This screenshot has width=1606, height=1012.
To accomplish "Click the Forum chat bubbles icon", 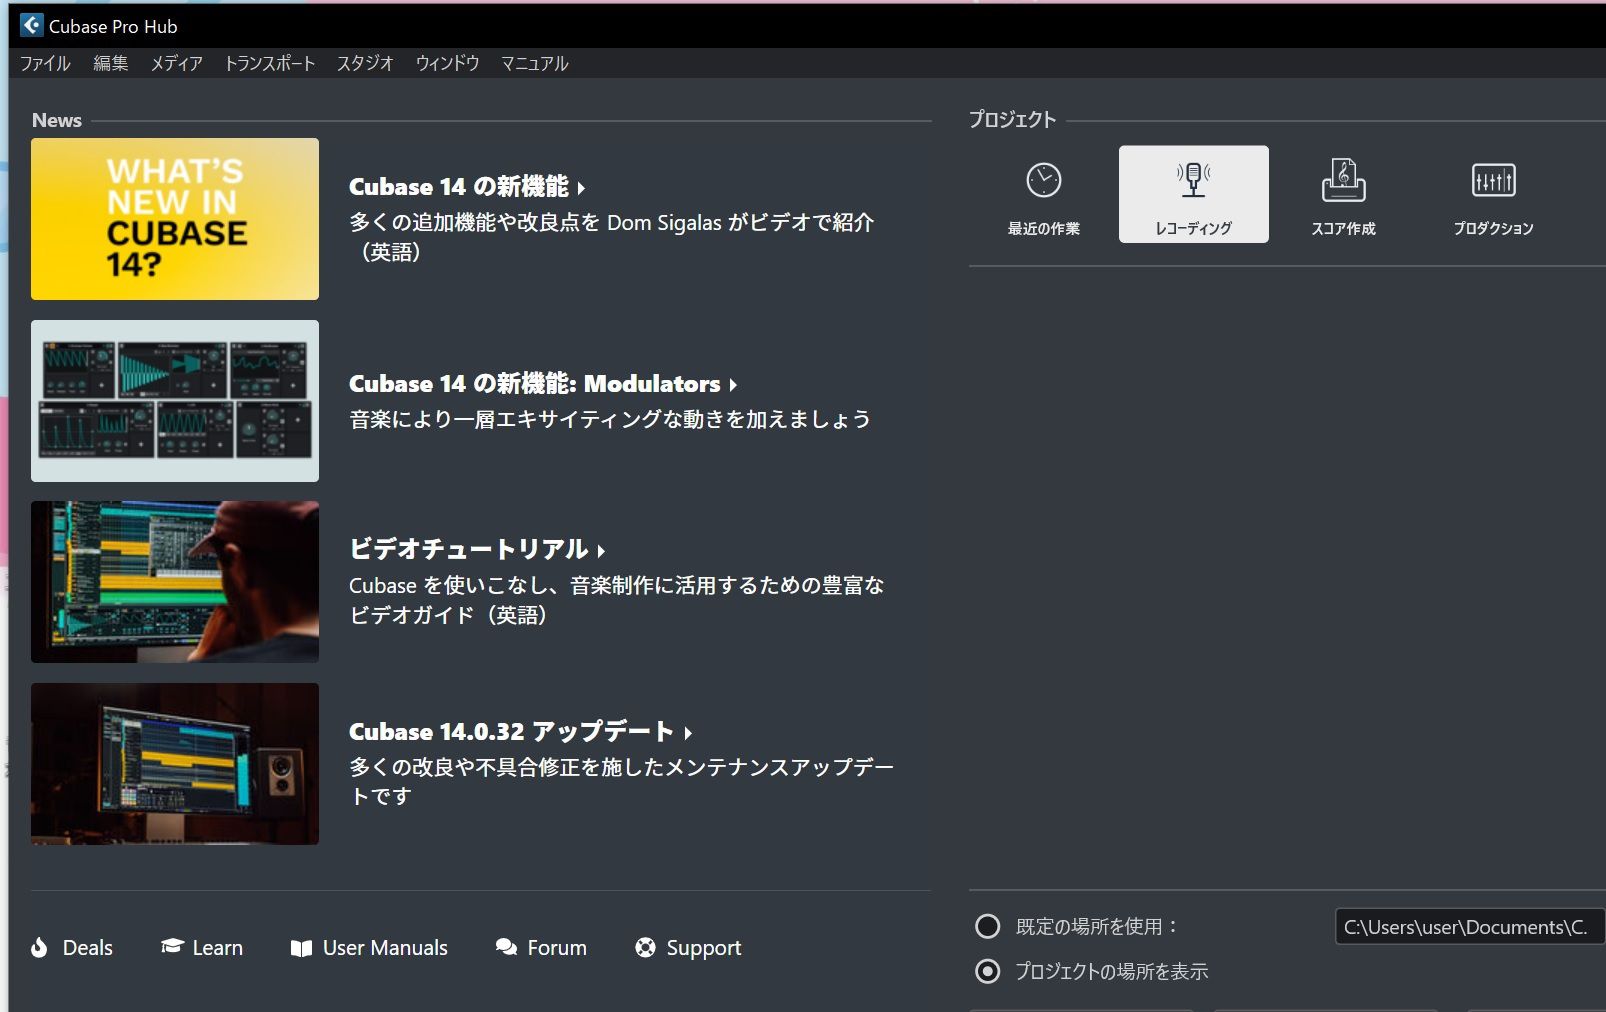I will (x=506, y=947).
